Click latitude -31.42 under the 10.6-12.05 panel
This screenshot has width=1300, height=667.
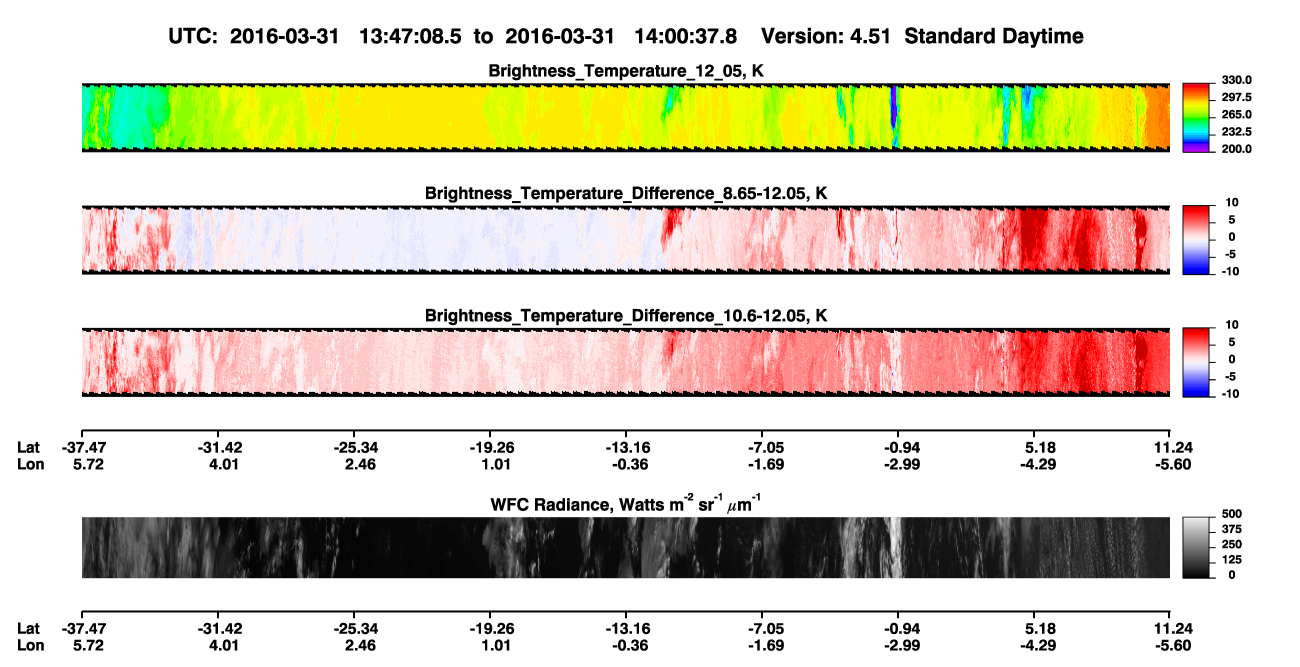[219, 447]
